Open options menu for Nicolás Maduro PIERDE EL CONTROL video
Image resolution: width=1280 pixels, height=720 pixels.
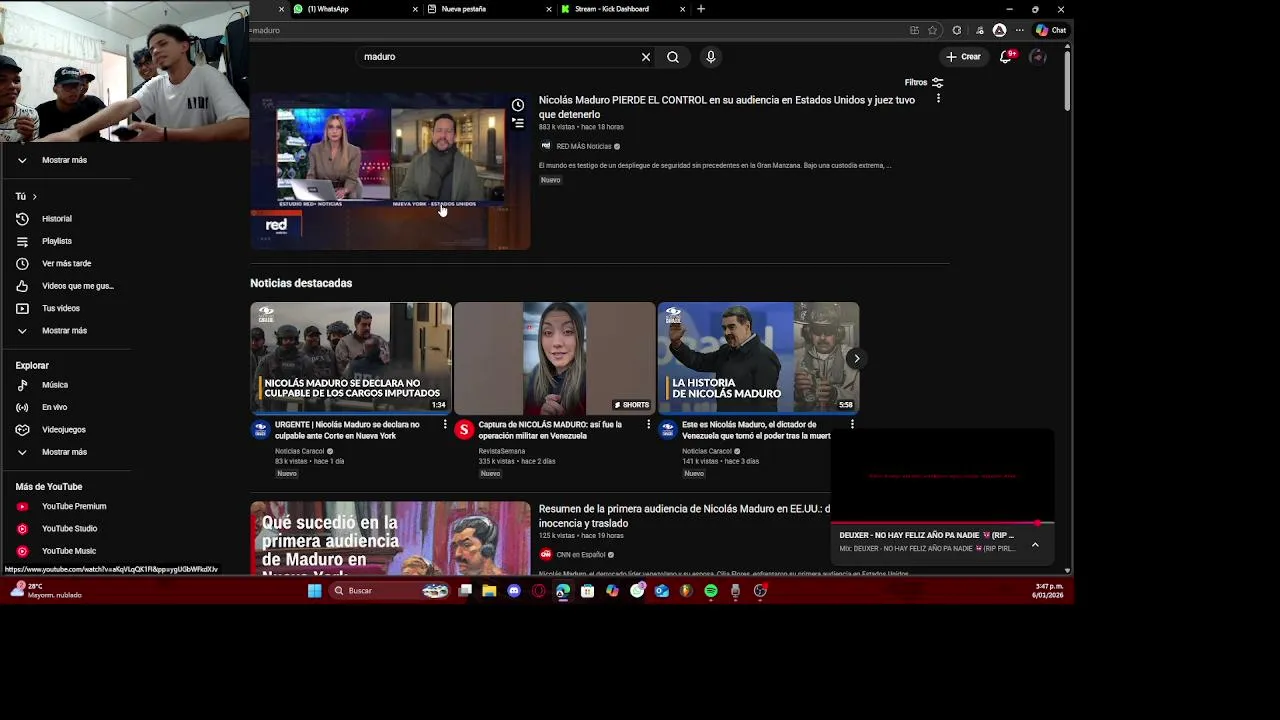938,99
